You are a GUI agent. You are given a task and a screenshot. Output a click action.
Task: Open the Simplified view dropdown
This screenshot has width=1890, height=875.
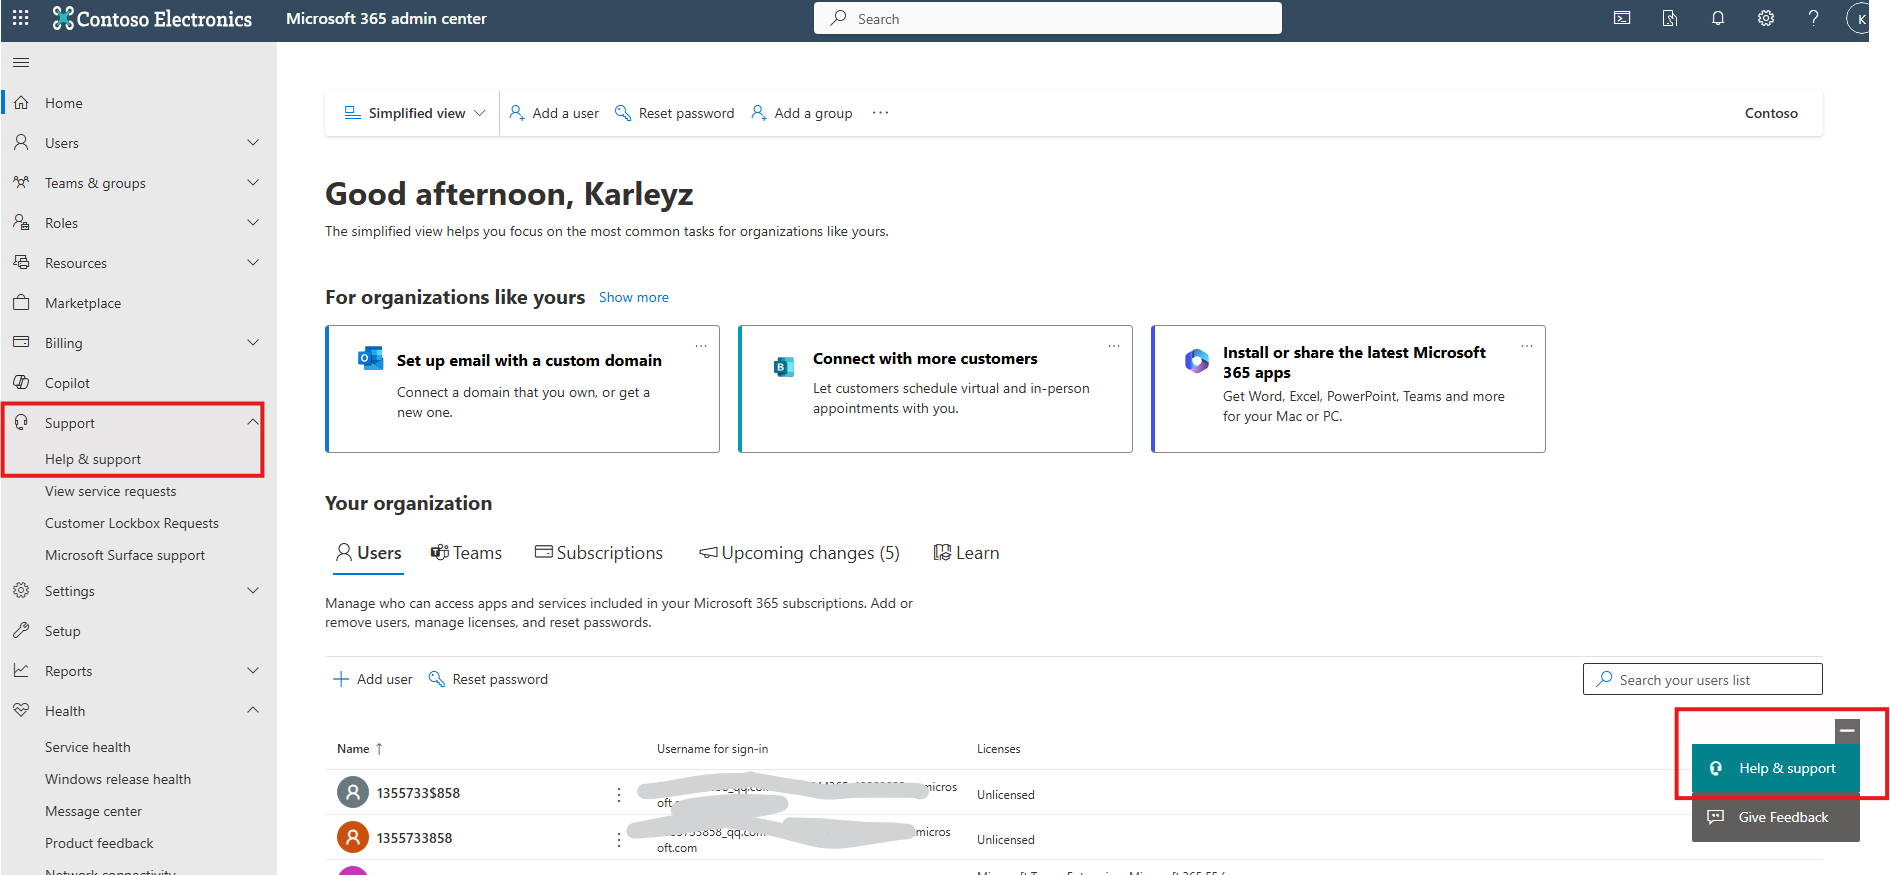(x=415, y=113)
